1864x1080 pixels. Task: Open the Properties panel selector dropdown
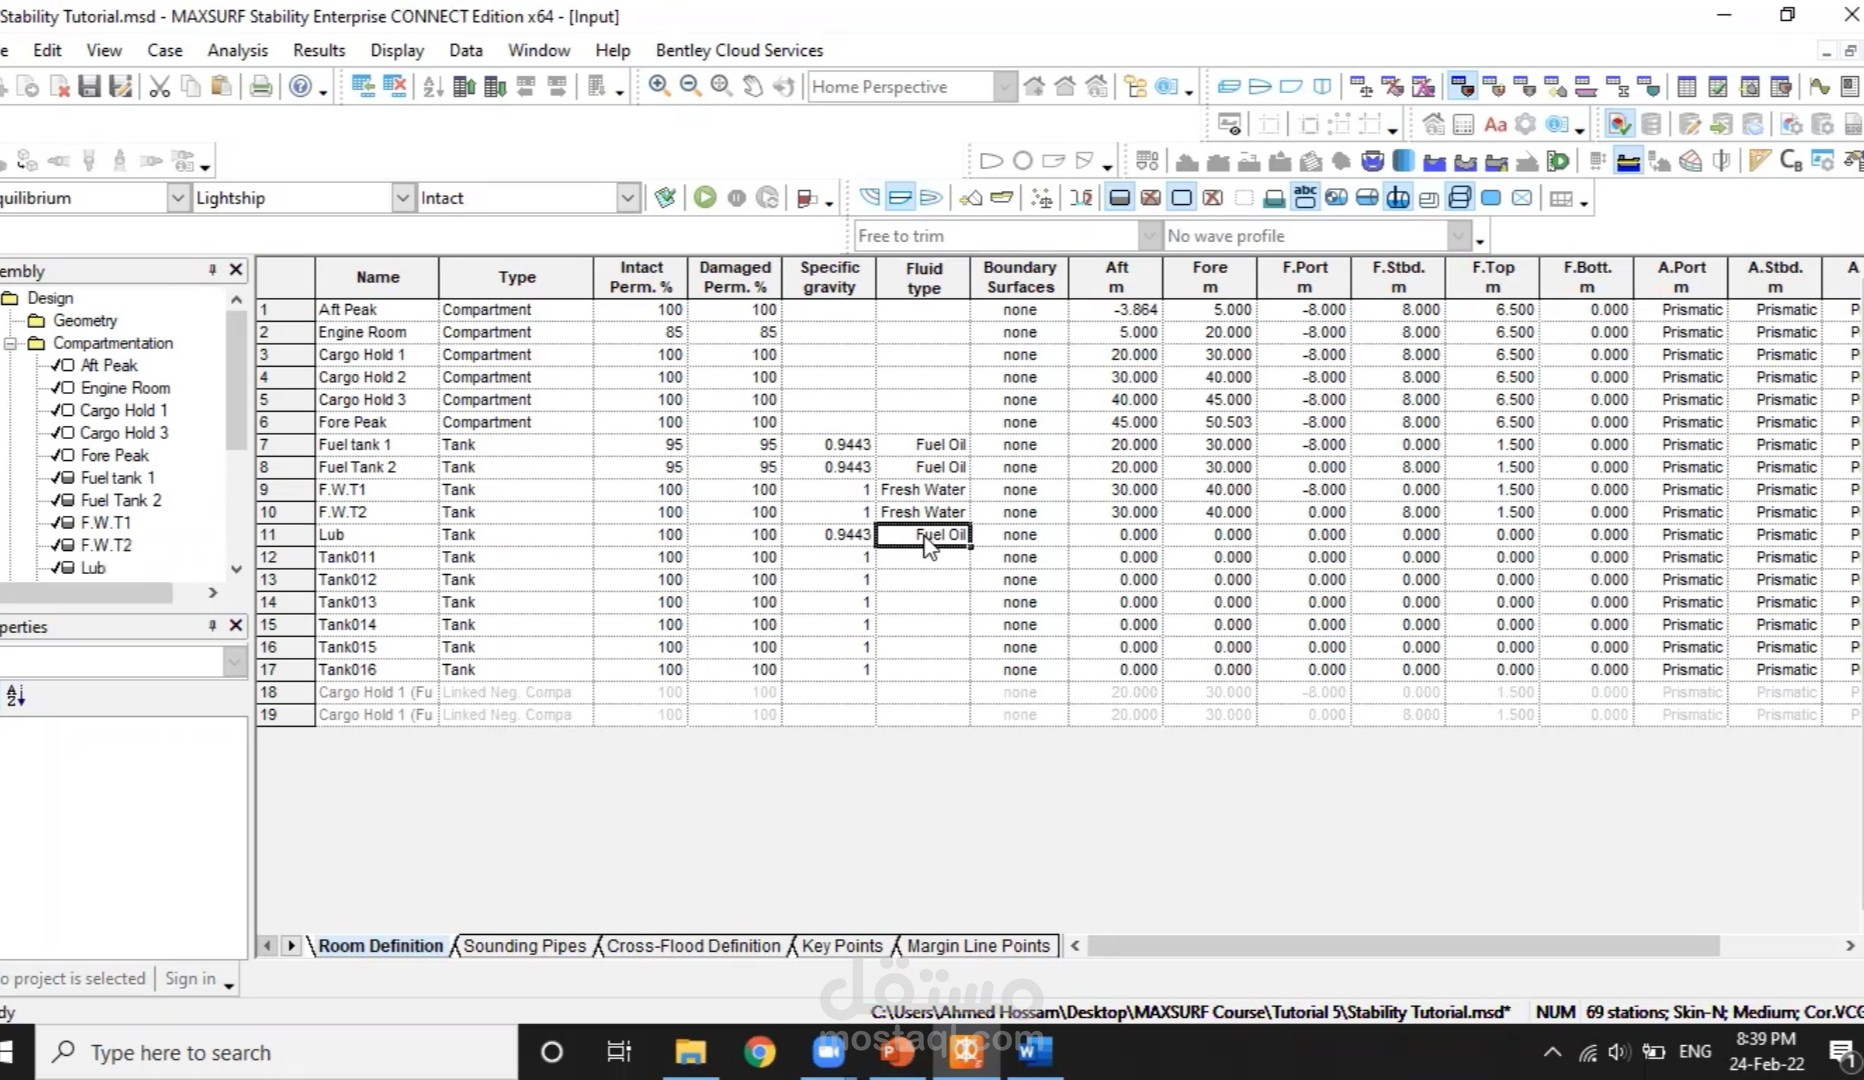234,662
